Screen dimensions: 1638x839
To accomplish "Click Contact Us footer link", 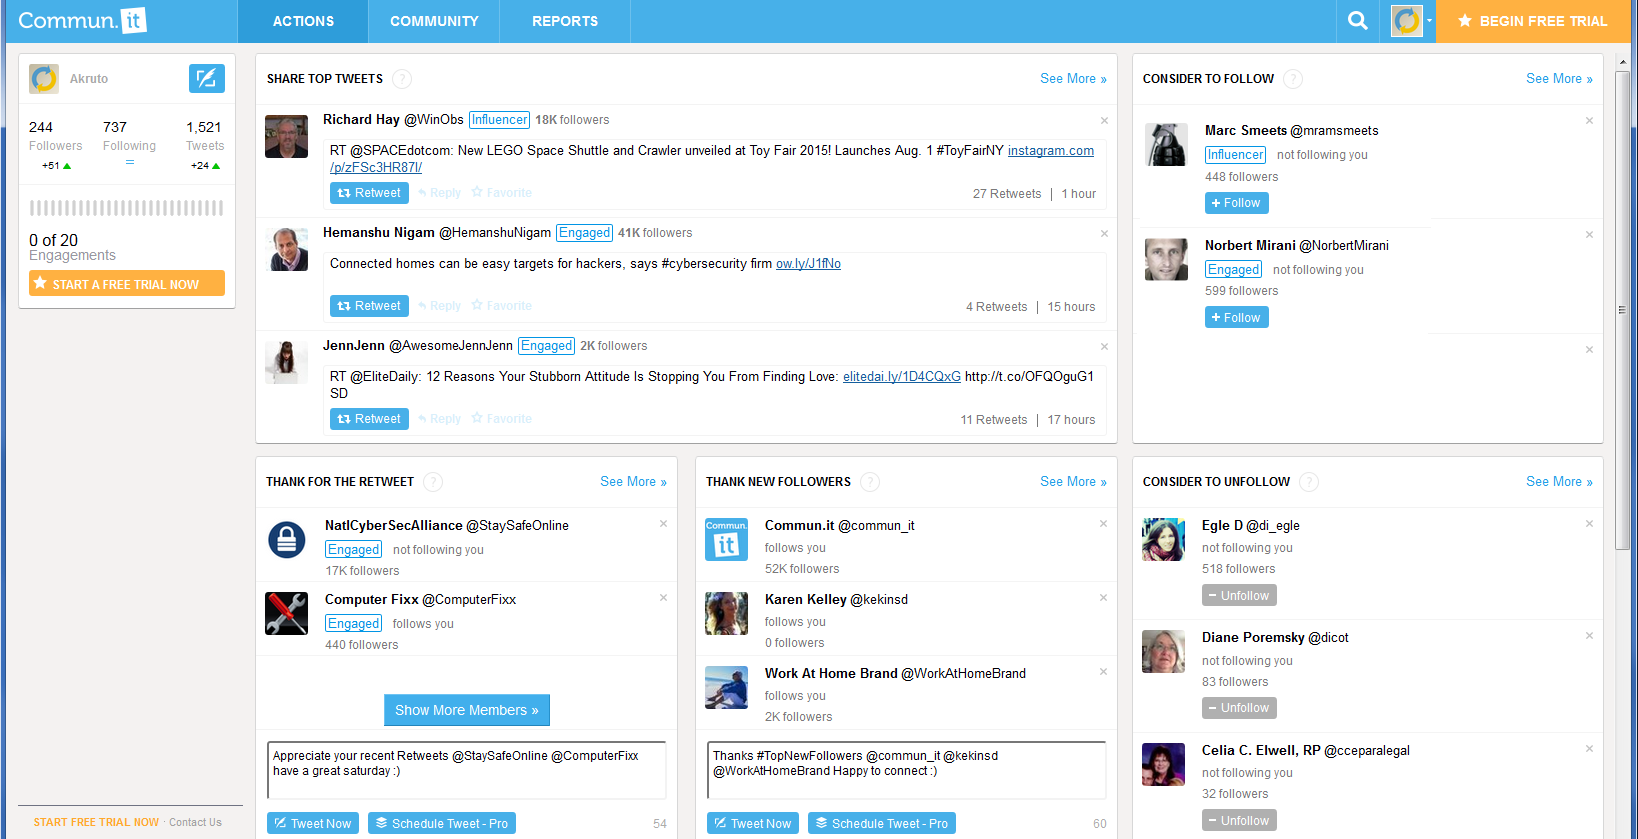I will coord(195,823).
